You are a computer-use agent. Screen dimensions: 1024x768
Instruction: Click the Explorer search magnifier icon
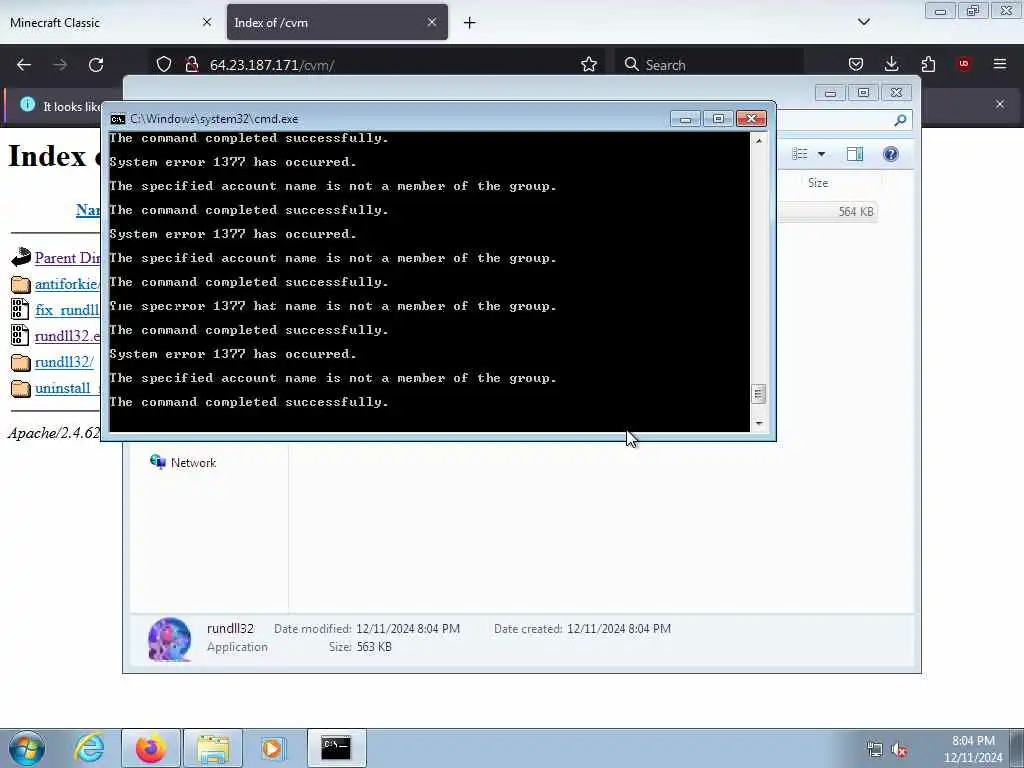[x=900, y=120]
